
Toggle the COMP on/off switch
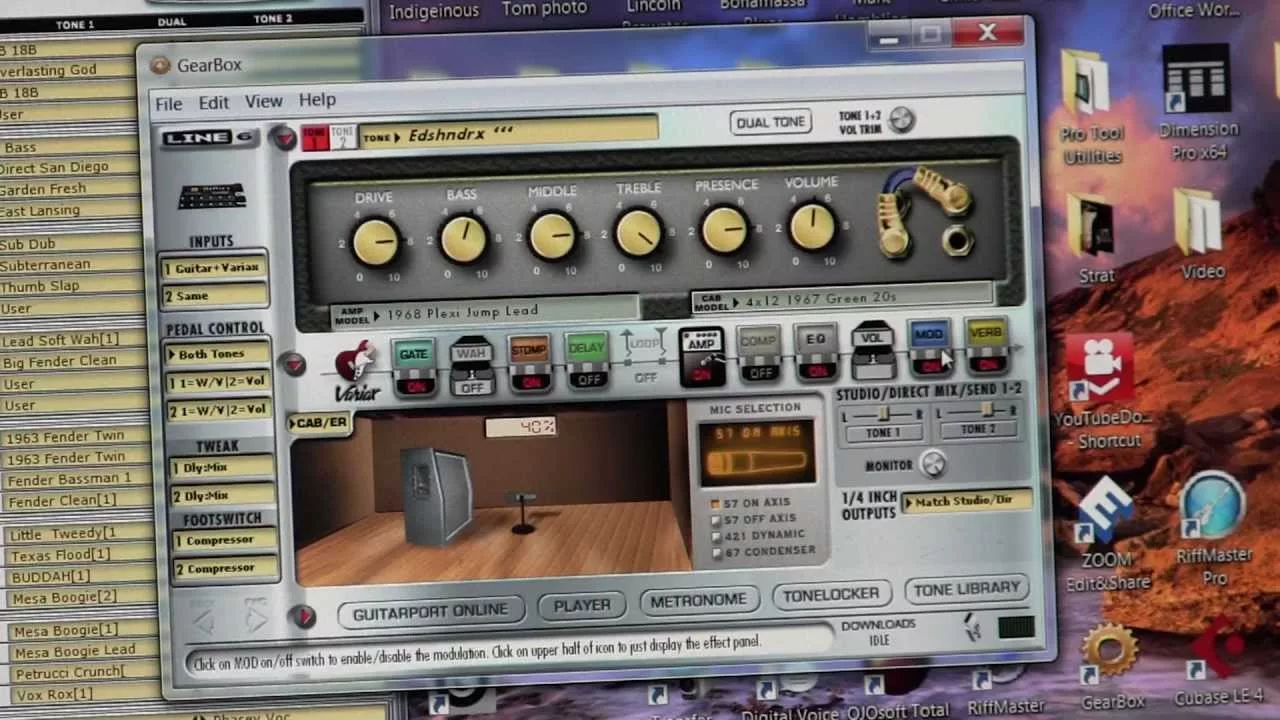tap(760, 372)
